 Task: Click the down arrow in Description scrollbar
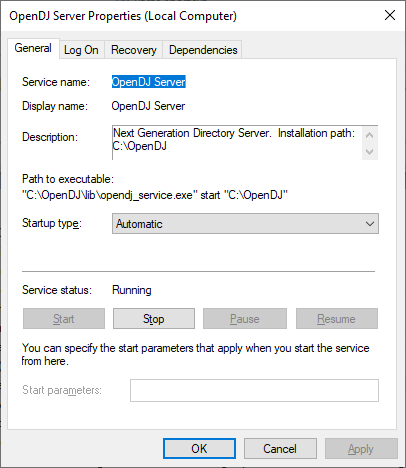(369, 152)
